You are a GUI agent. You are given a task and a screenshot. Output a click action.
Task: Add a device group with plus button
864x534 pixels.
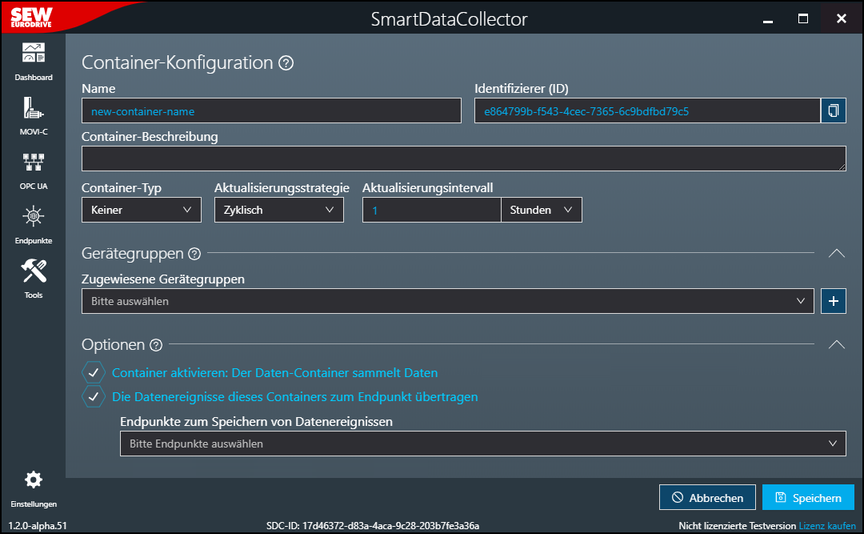coord(833,301)
